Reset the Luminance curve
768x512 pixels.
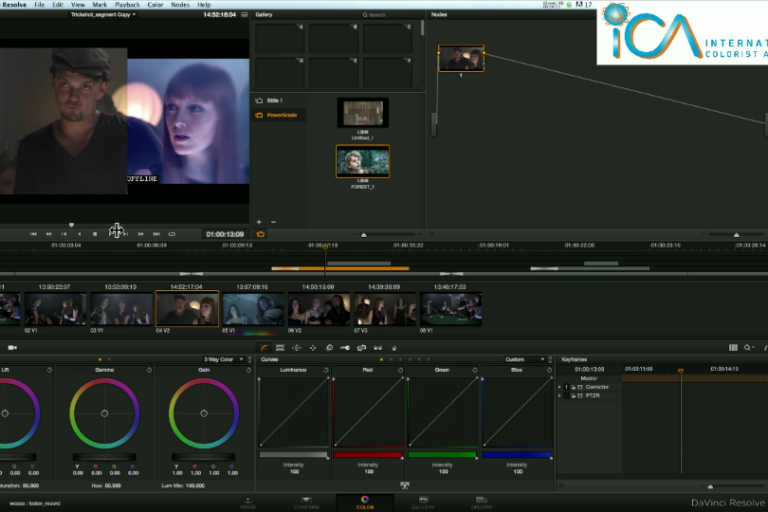pos(326,370)
